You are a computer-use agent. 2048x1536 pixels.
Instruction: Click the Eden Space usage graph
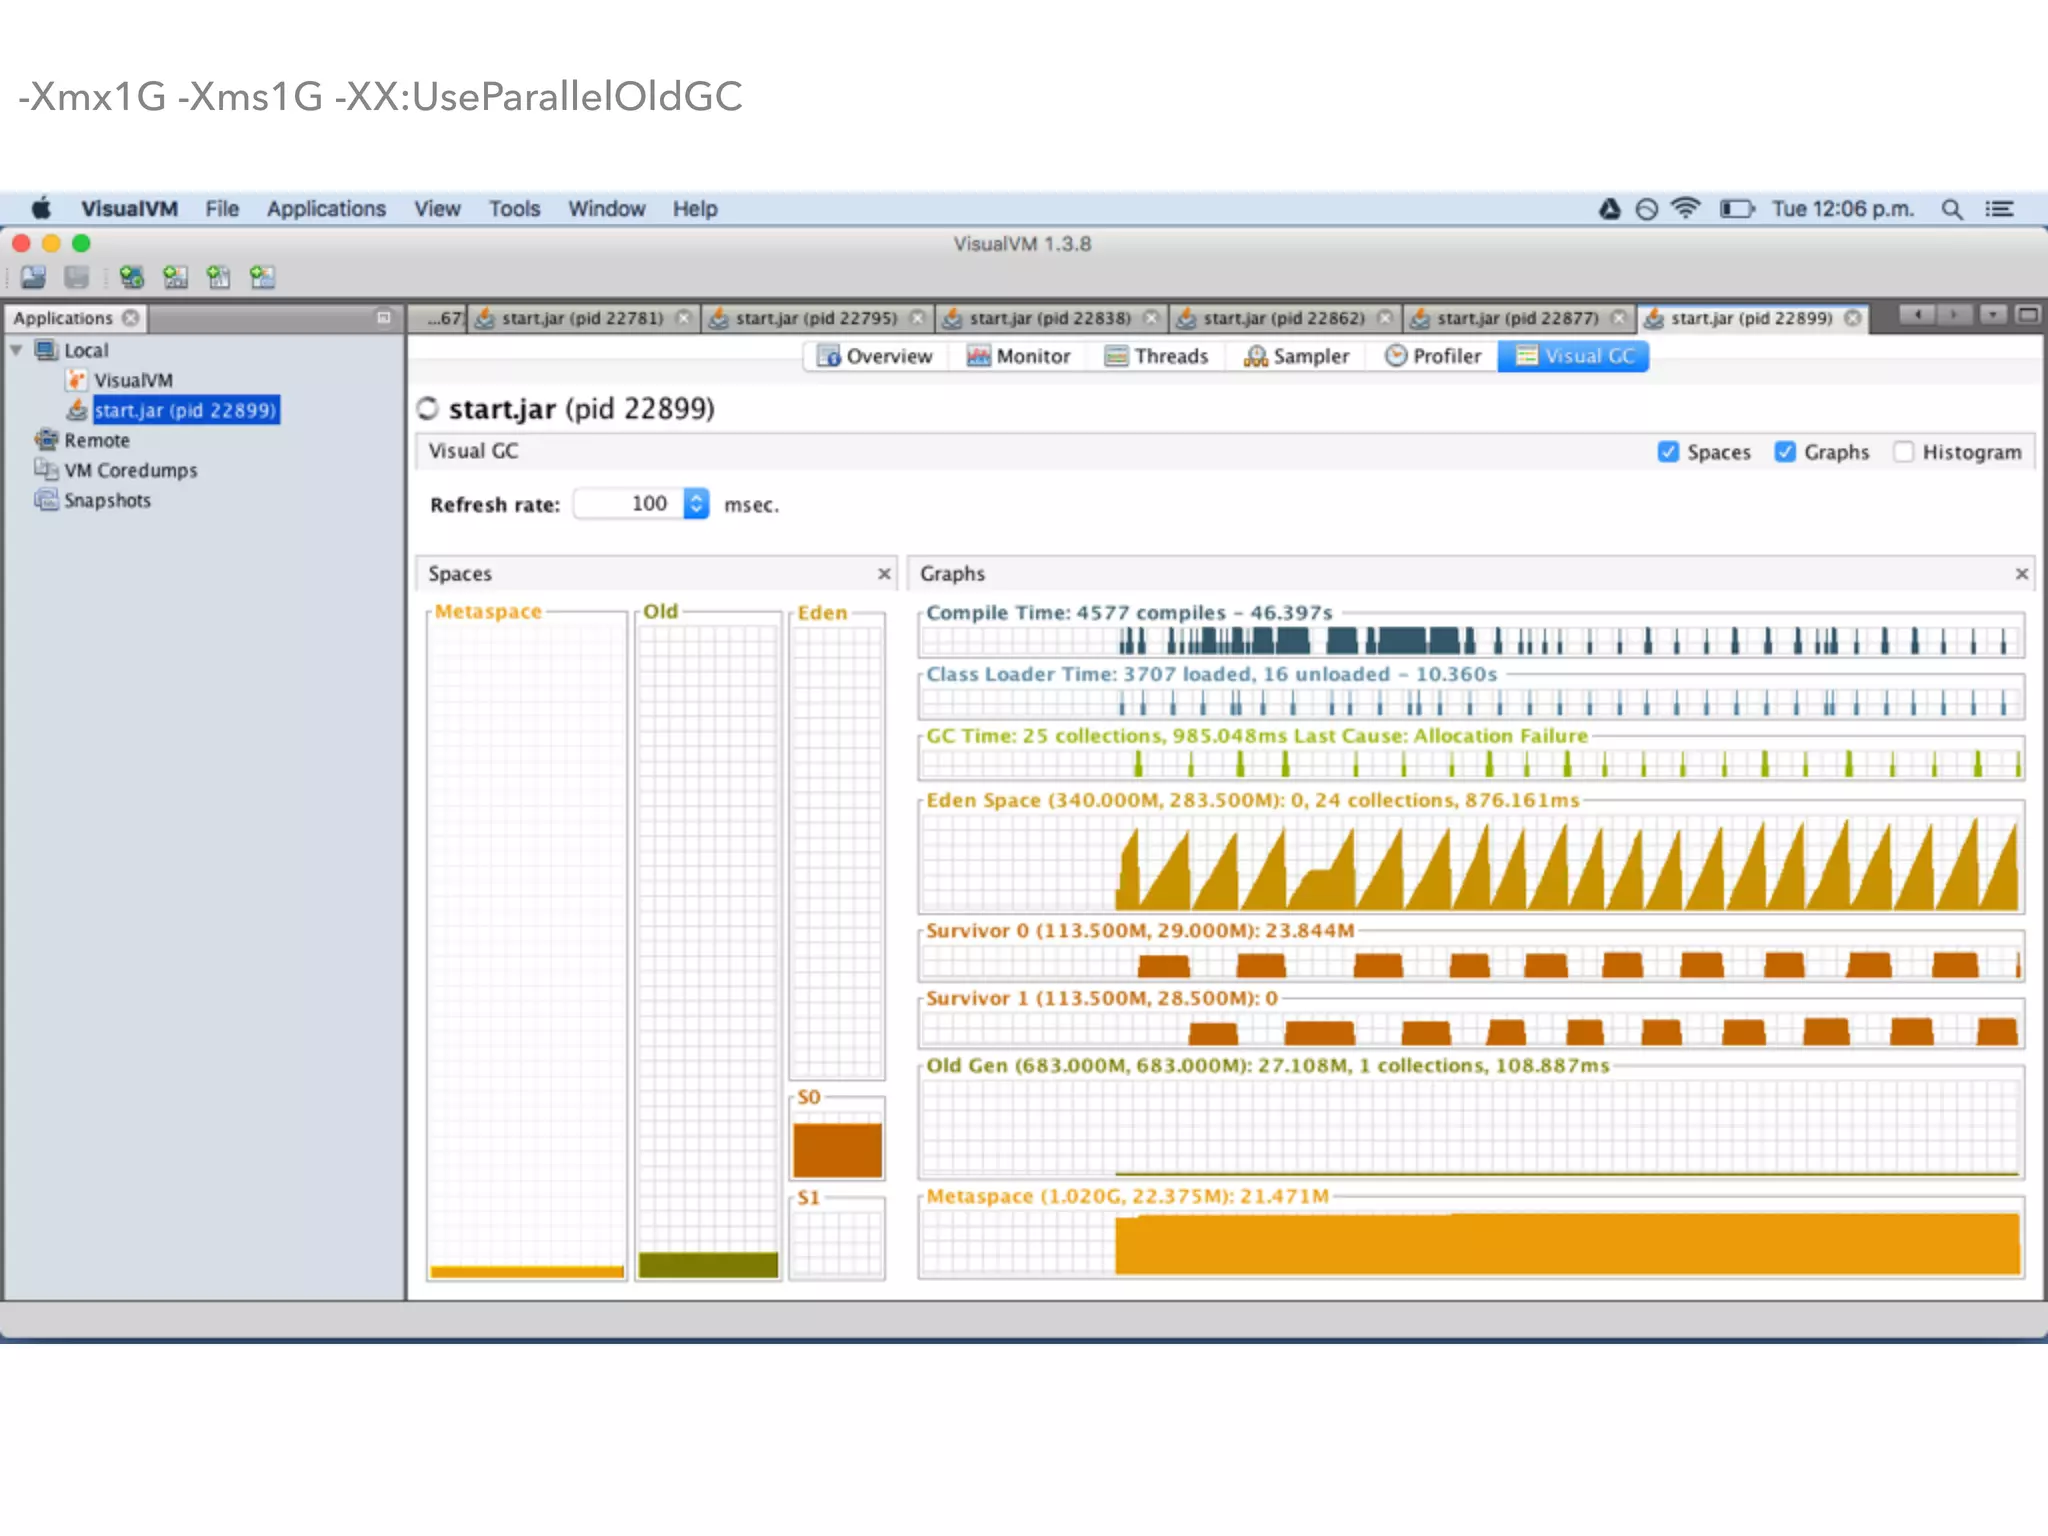tap(1471, 862)
